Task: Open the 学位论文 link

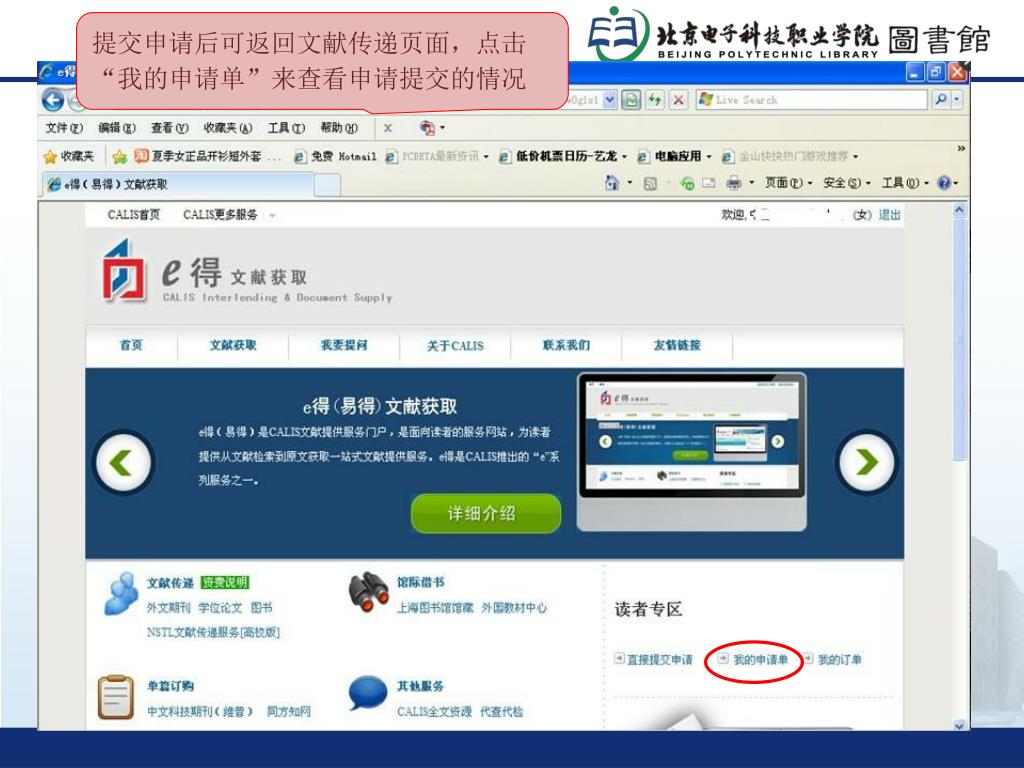Action: [220, 608]
